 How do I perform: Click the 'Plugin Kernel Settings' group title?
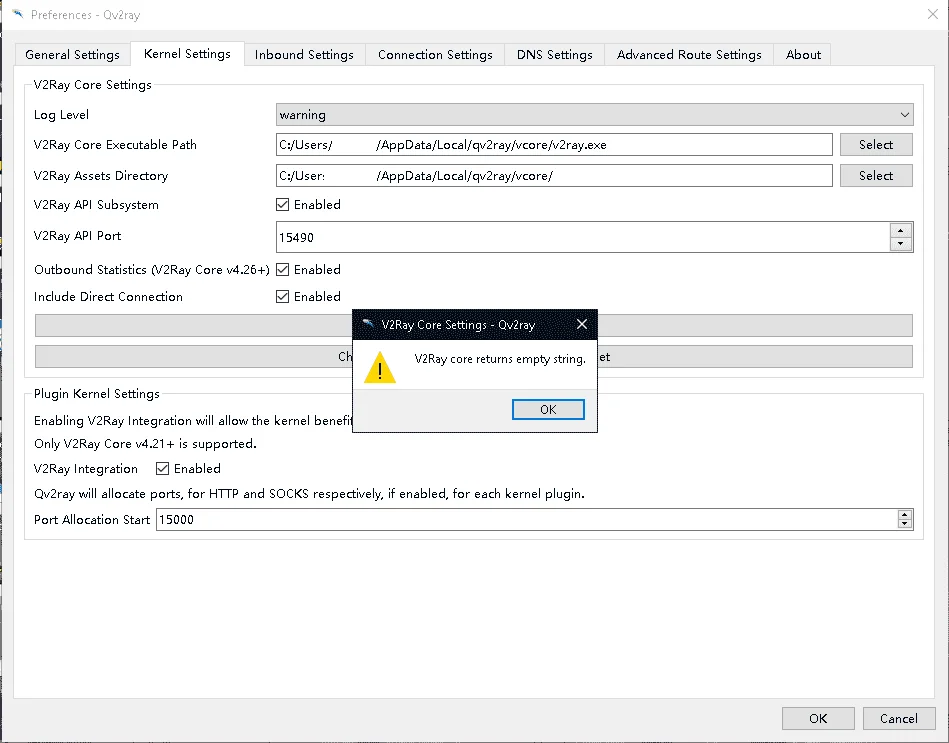click(x=97, y=393)
